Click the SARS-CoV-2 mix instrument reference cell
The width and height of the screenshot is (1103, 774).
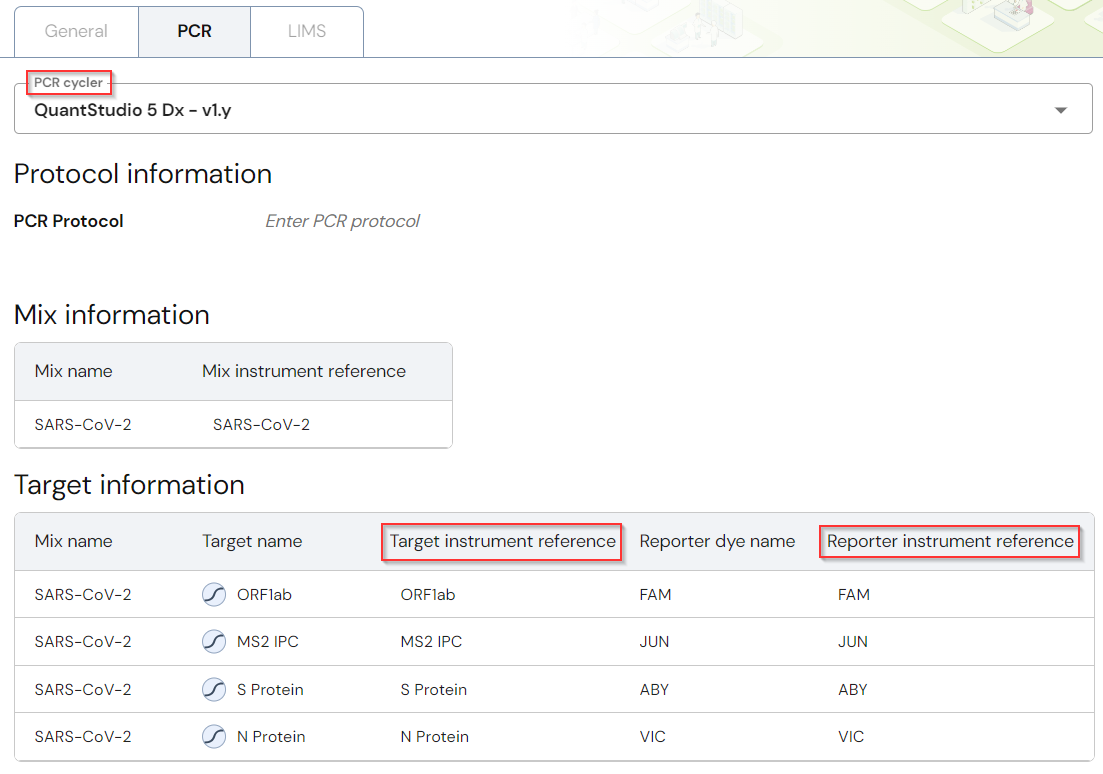[262, 425]
